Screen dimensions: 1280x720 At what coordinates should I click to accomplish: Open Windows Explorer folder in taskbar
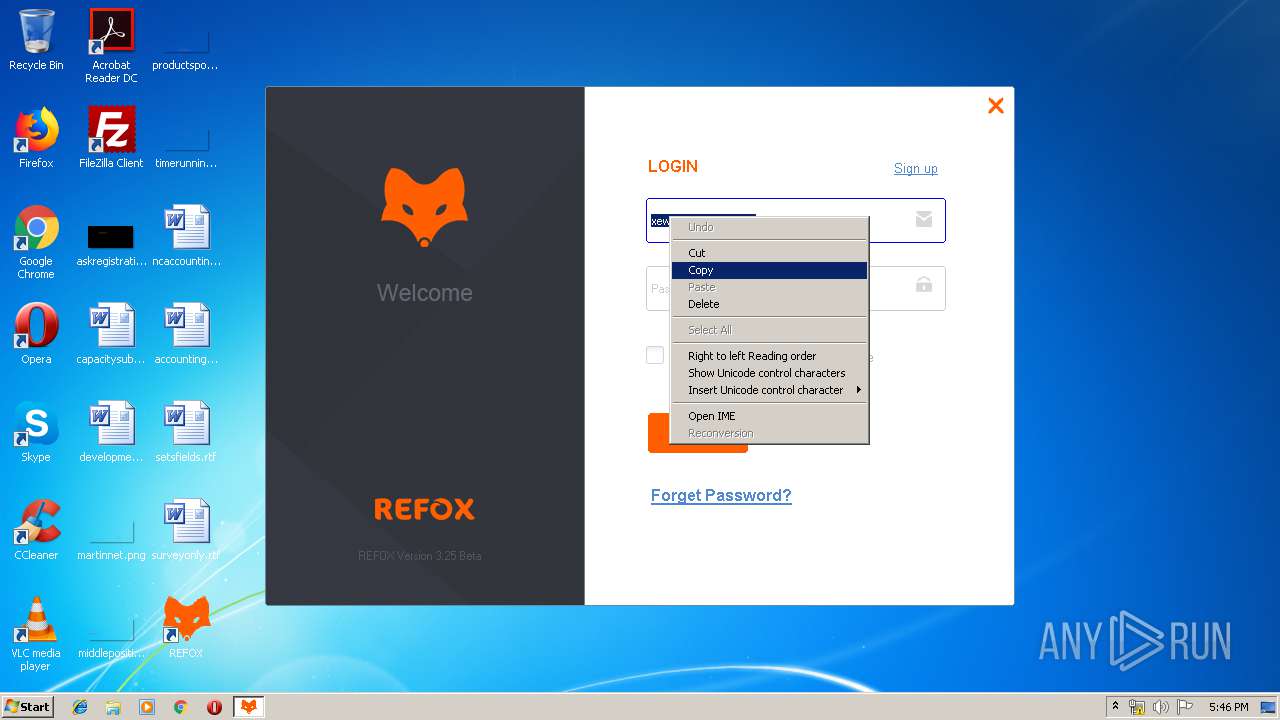(x=113, y=707)
